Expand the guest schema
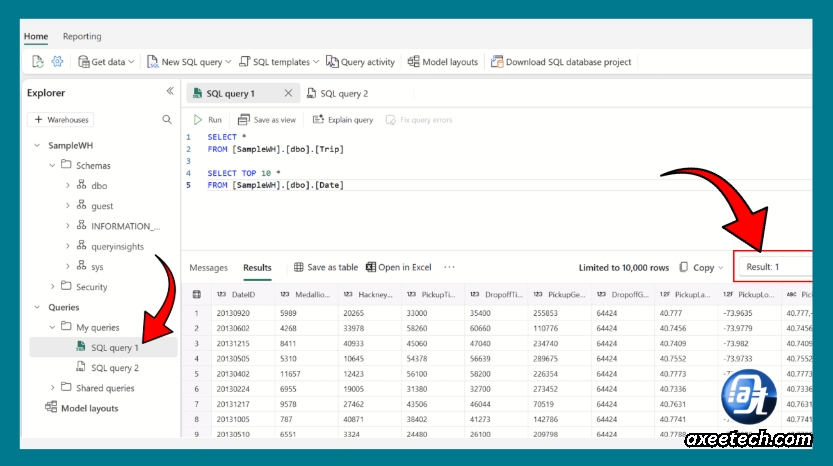The height and width of the screenshot is (466, 833). [x=67, y=206]
